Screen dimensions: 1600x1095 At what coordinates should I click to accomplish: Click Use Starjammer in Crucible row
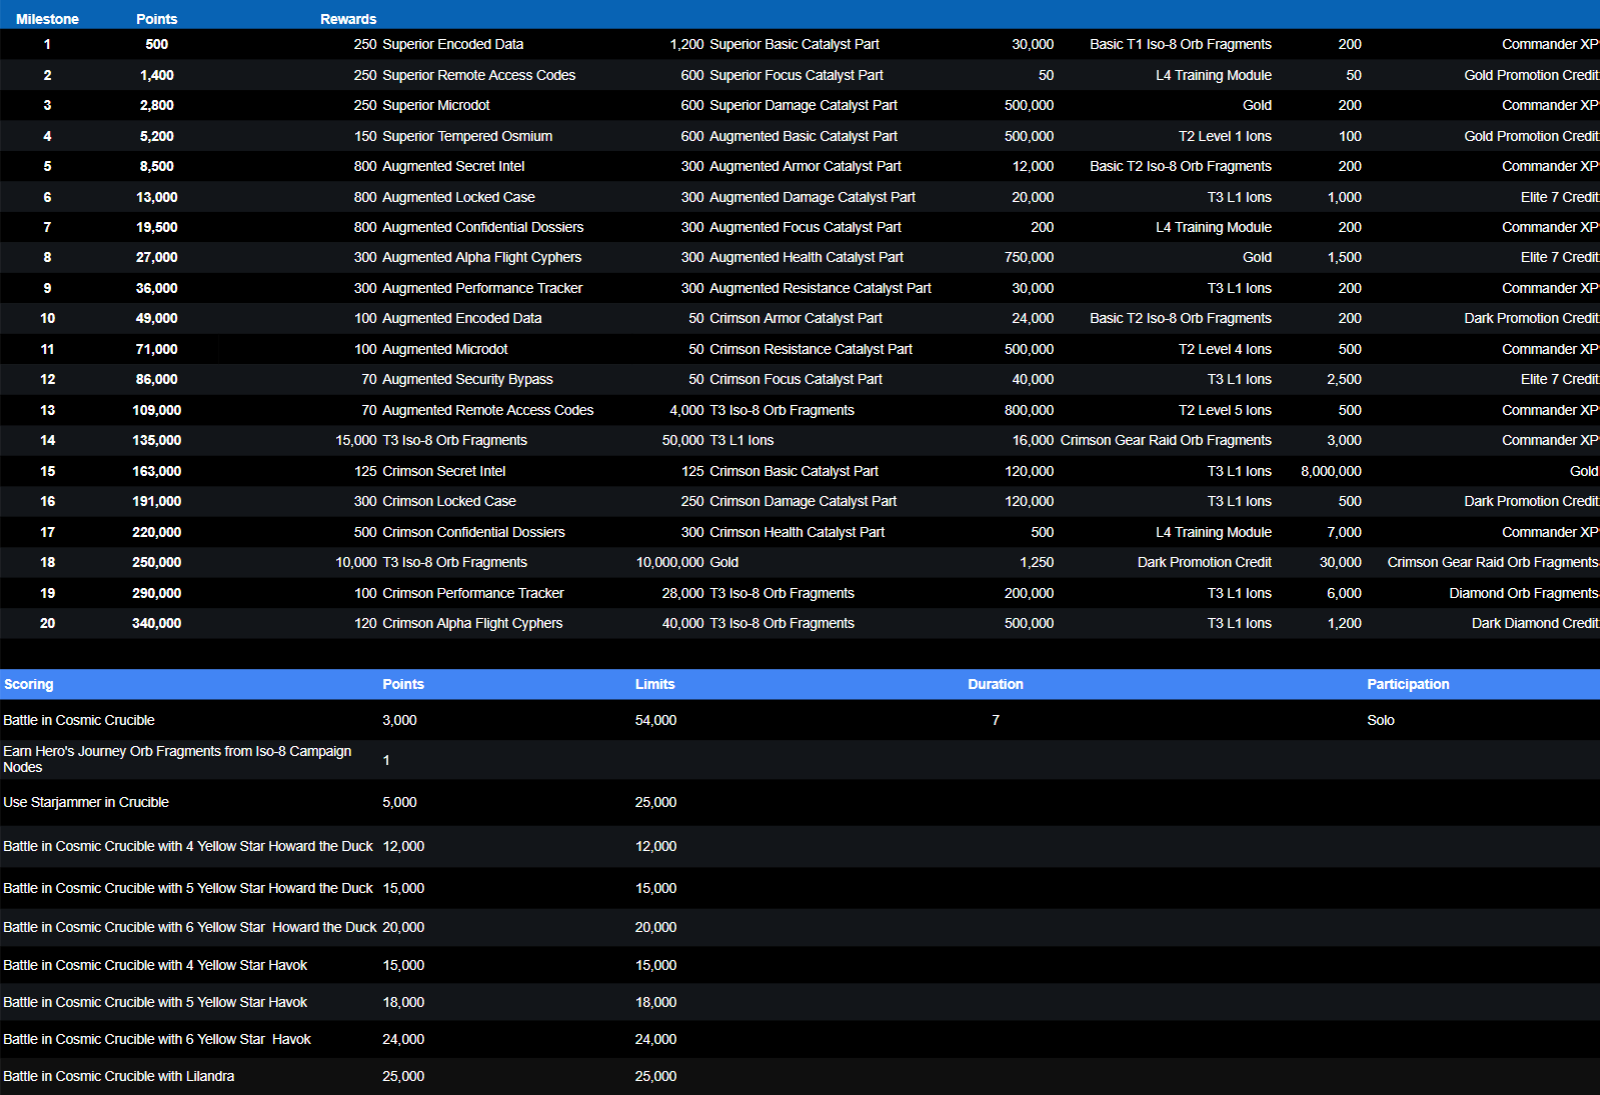click(x=86, y=802)
